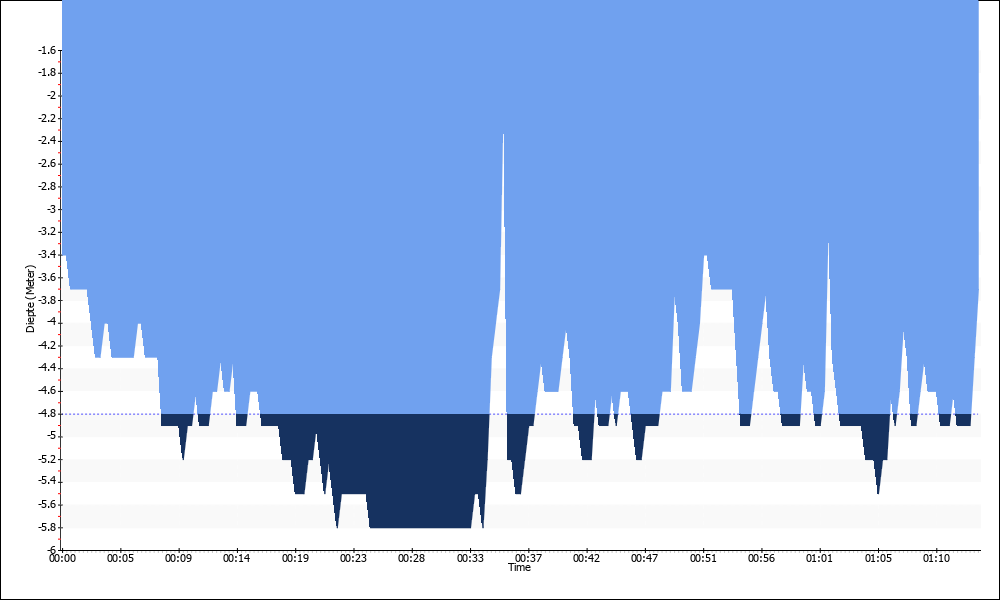Image resolution: width=1000 pixels, height=600 pixels.
Task: Click the -2 depth axis label
Action: (x=52, y=96)
